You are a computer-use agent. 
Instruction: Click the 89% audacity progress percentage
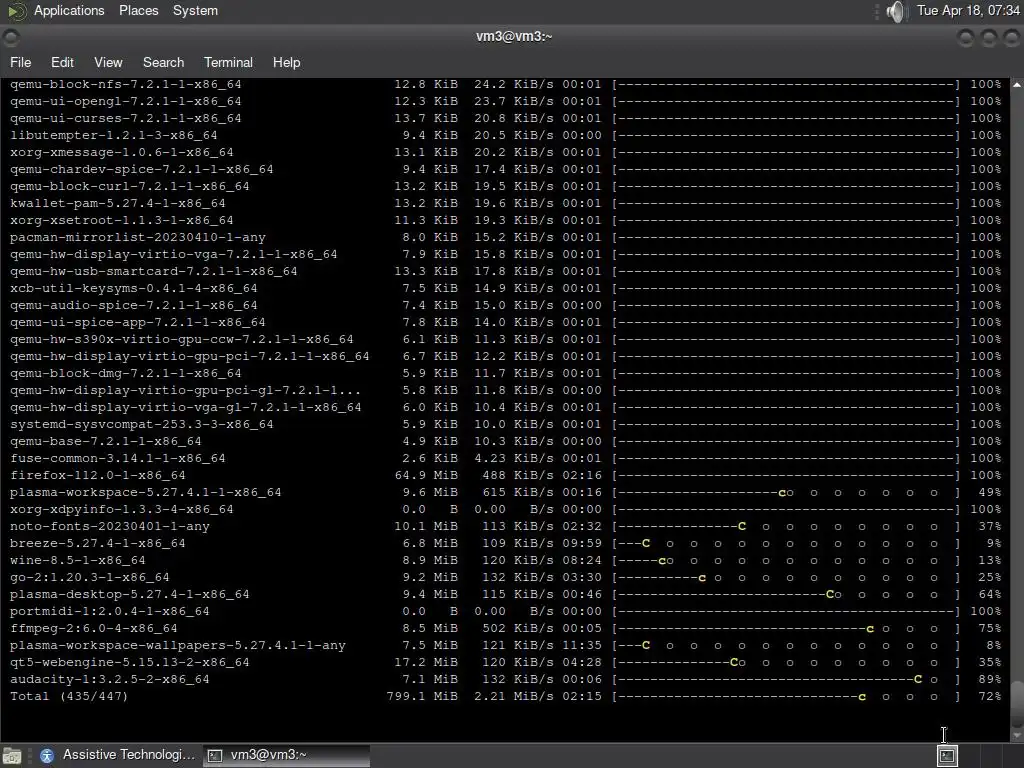coord(989,679)
